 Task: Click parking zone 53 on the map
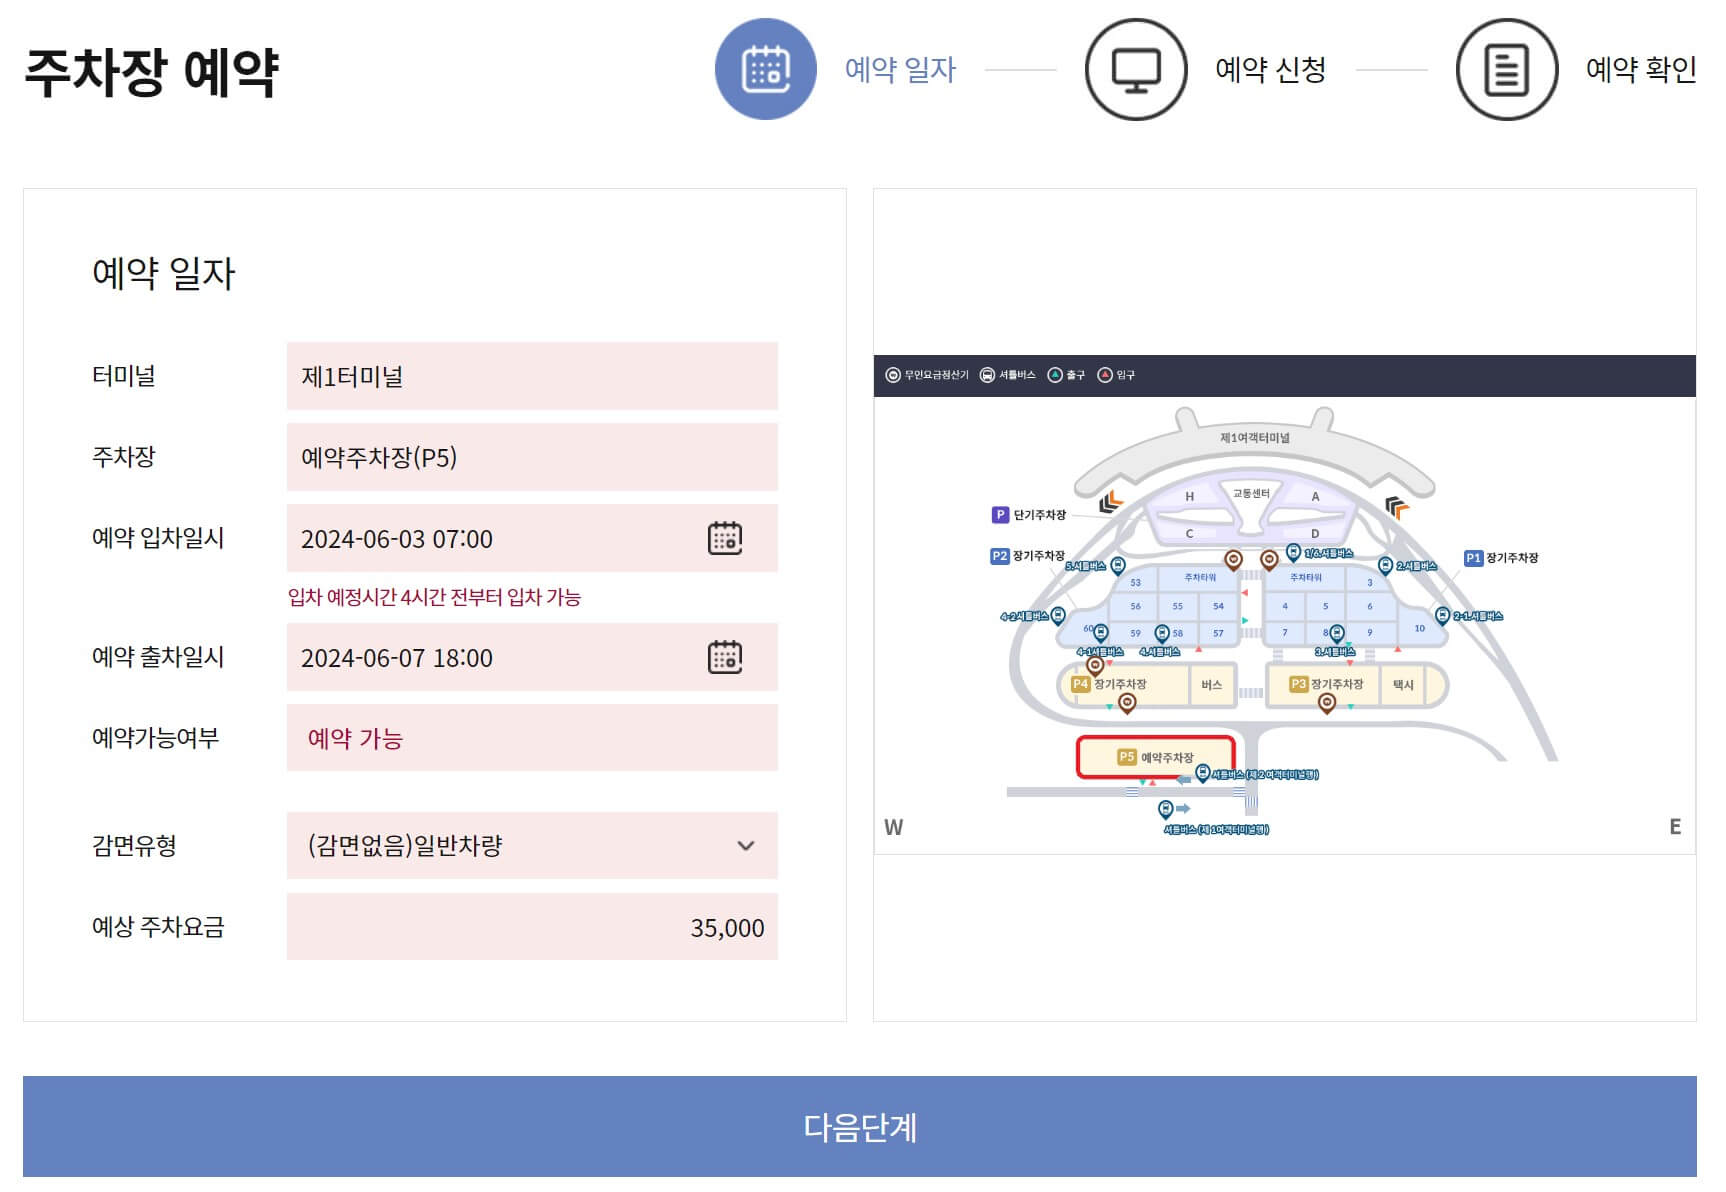coord(1135,582)
